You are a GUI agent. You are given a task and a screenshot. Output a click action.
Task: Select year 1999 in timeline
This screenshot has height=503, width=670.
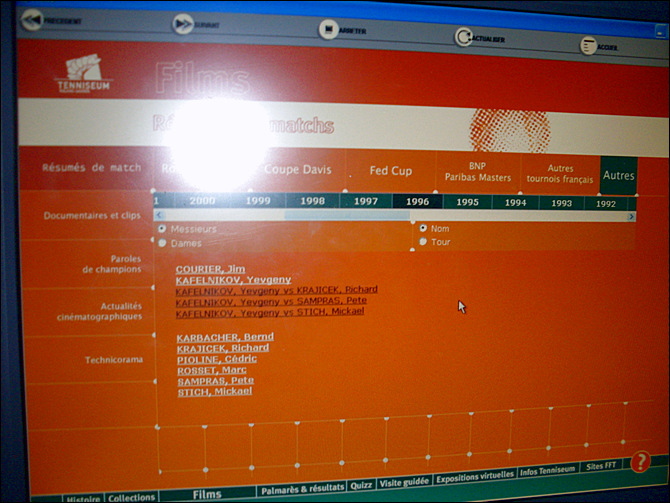[258, 201]
